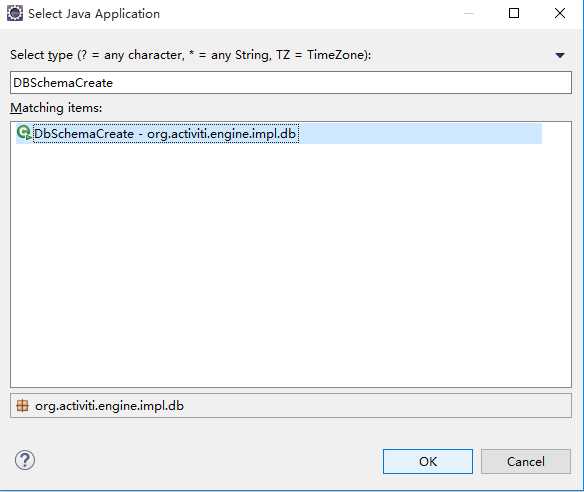Minimize the Select Java Application dialog
The image size is (584, 492).
[x=469, y=13]
